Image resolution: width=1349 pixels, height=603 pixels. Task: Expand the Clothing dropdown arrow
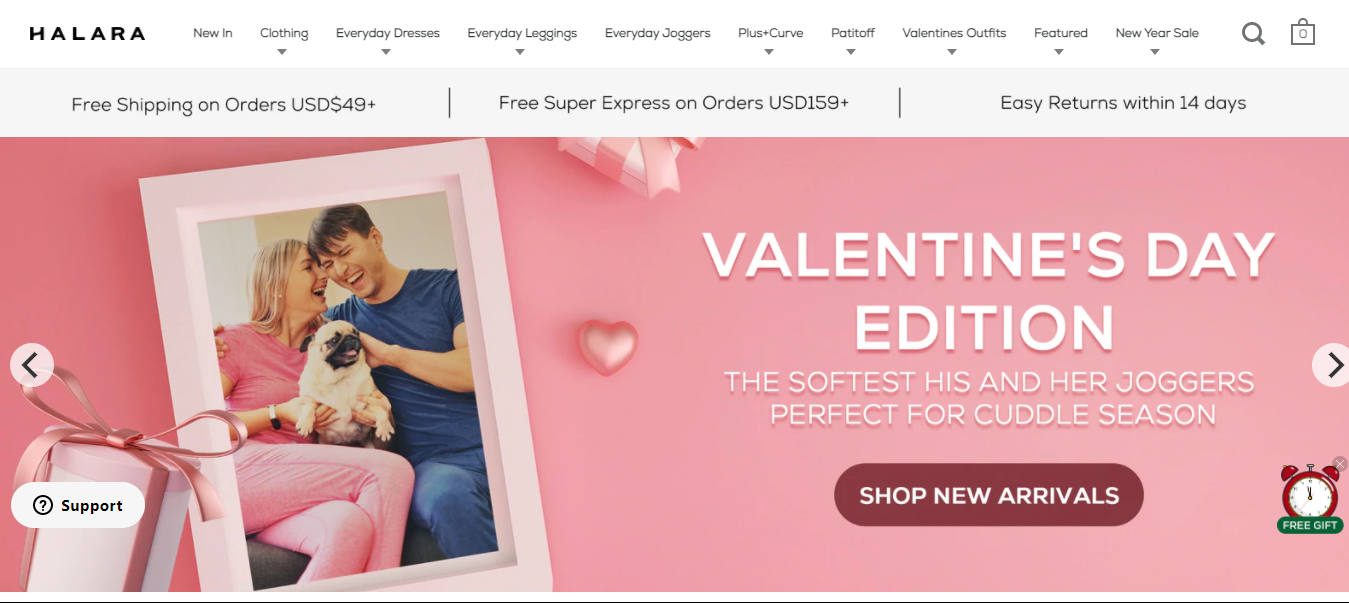(282, 53)
